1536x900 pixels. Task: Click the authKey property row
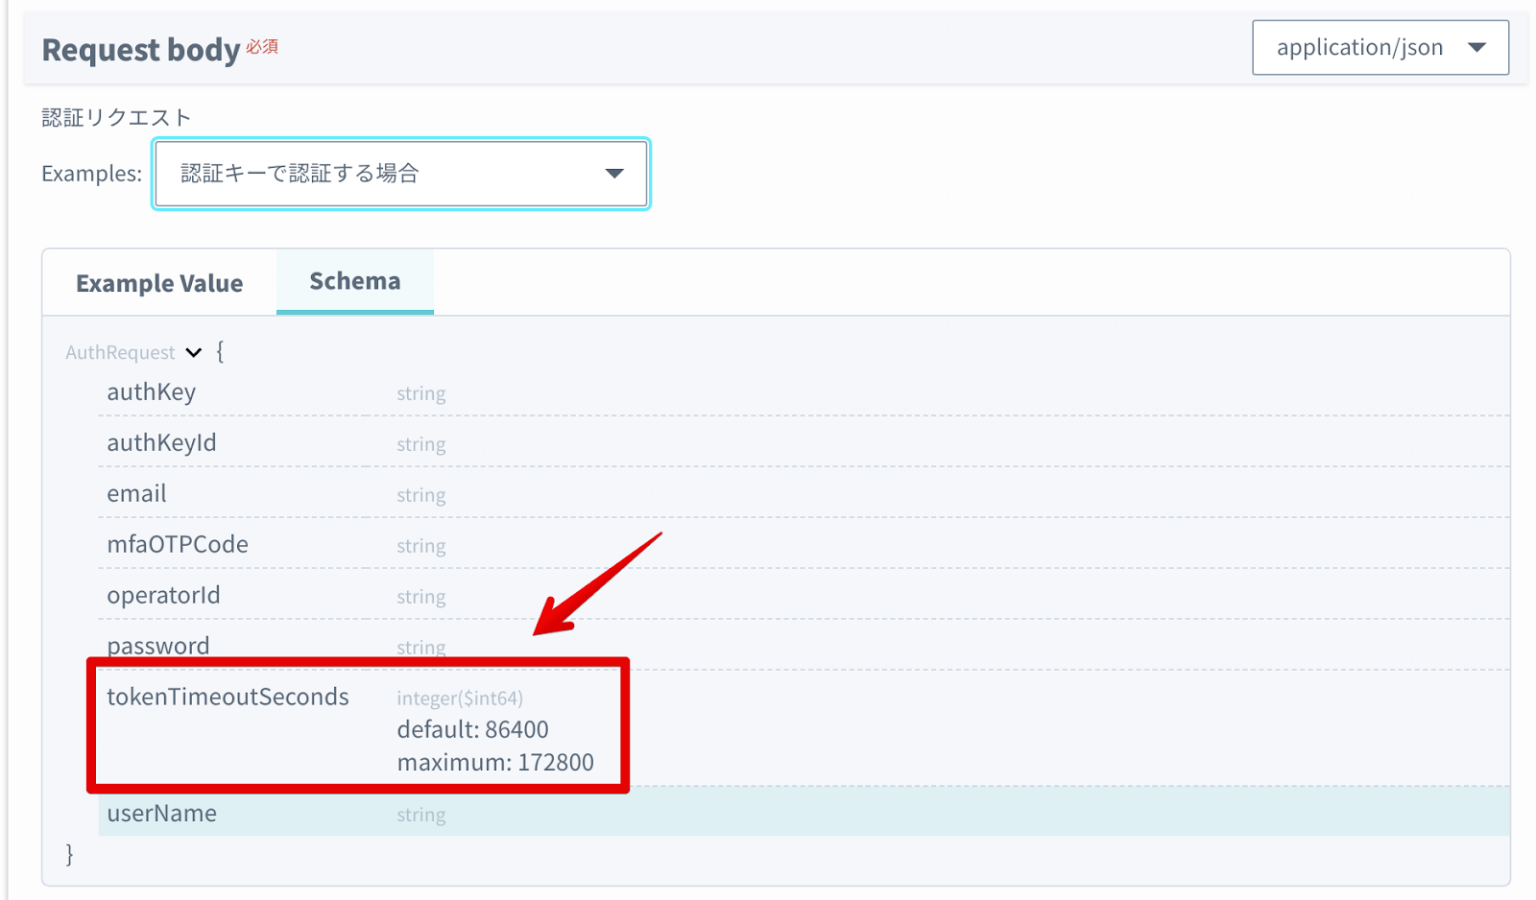coord(151,392)
